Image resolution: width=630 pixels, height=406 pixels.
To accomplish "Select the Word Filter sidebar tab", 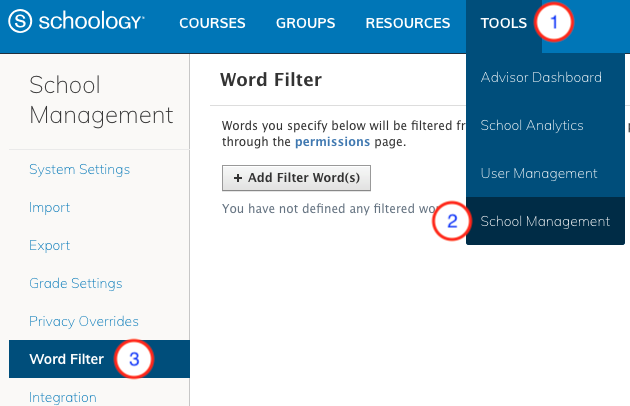I will coord(66,359).
